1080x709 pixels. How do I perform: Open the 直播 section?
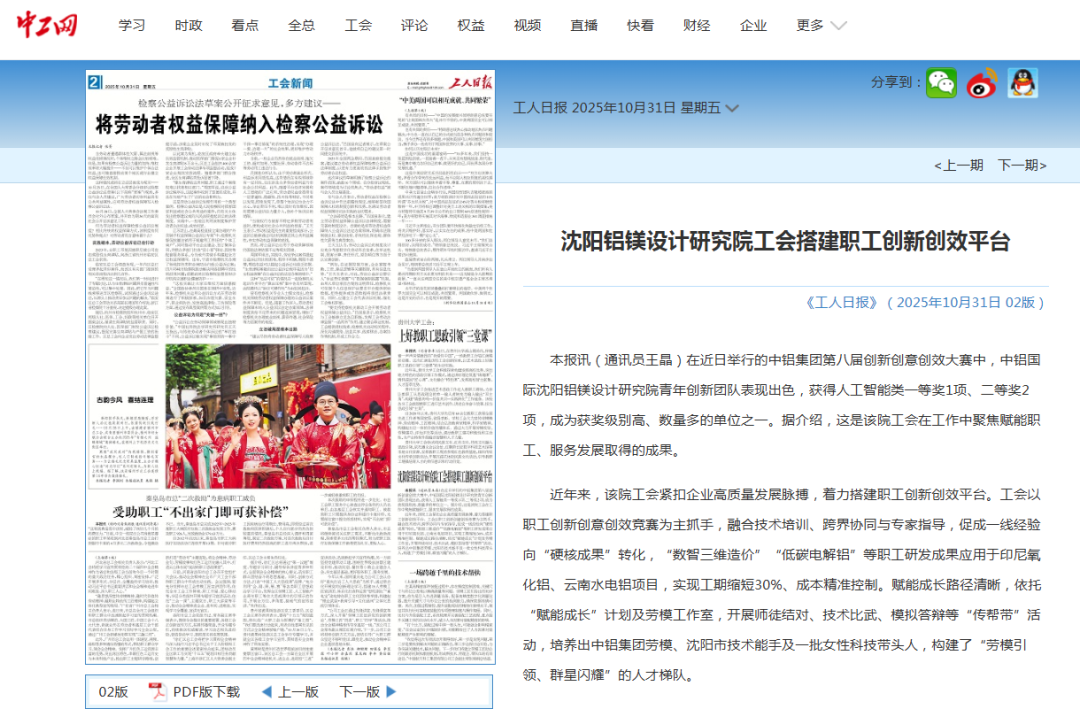[x=583, y=25]
